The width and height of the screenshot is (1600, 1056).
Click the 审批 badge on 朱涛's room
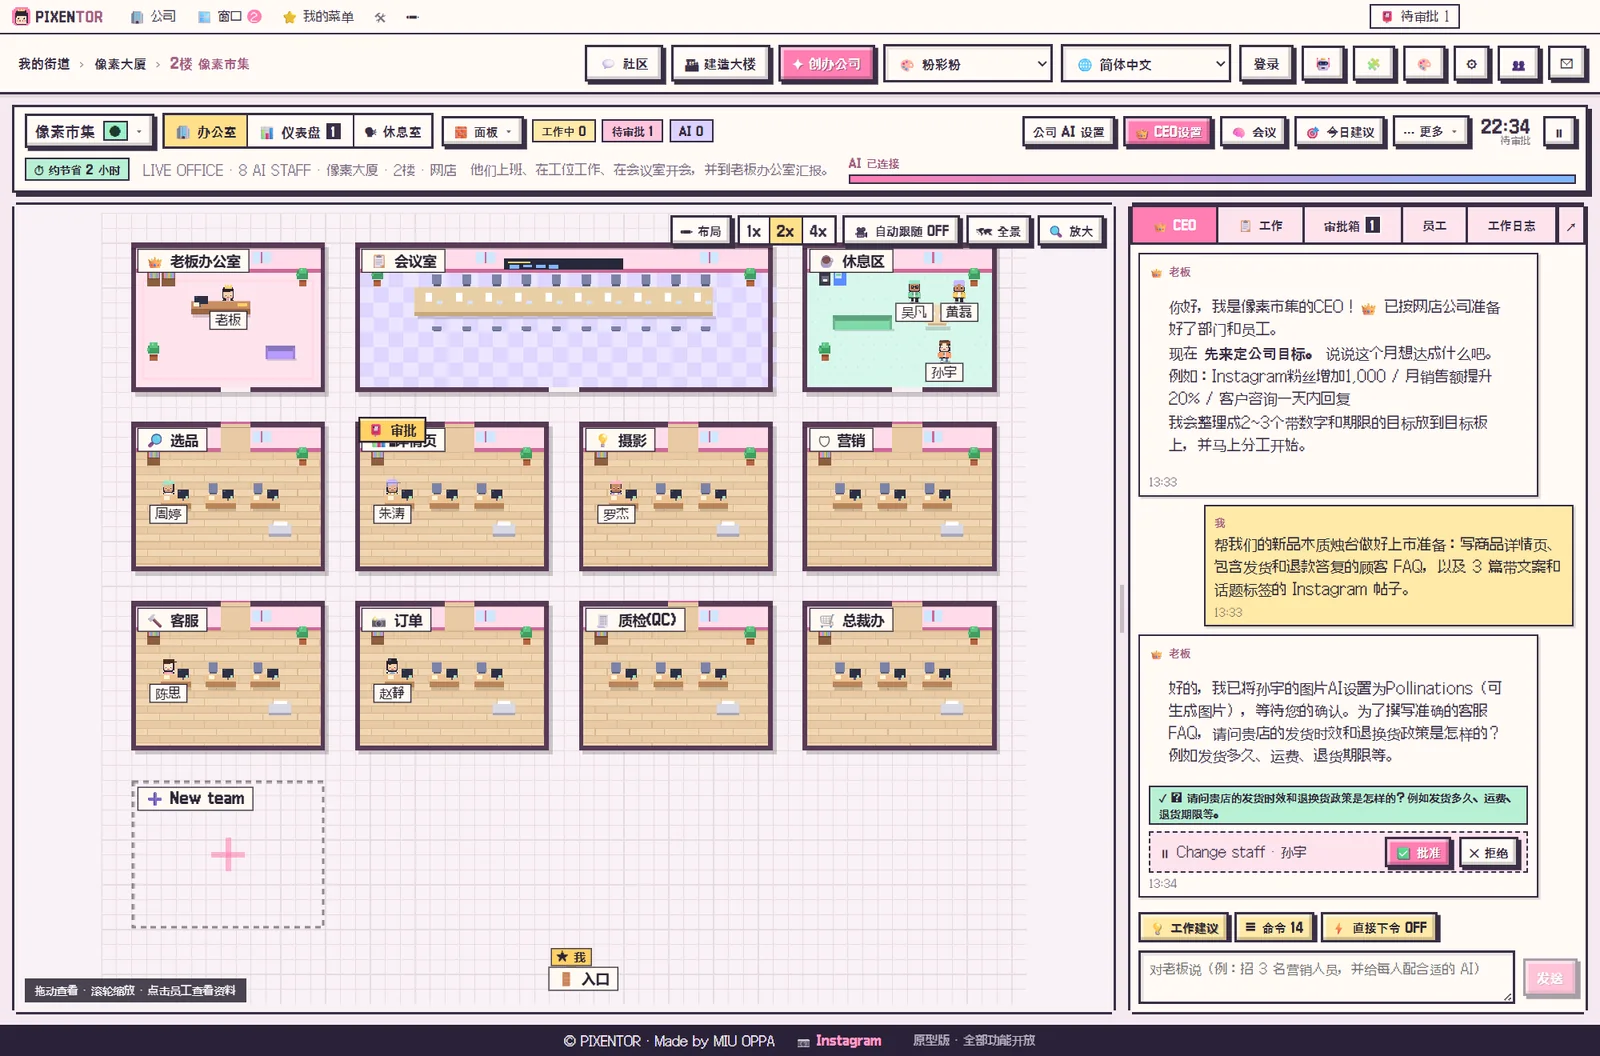pyautogui.click(x=393, y=430)
